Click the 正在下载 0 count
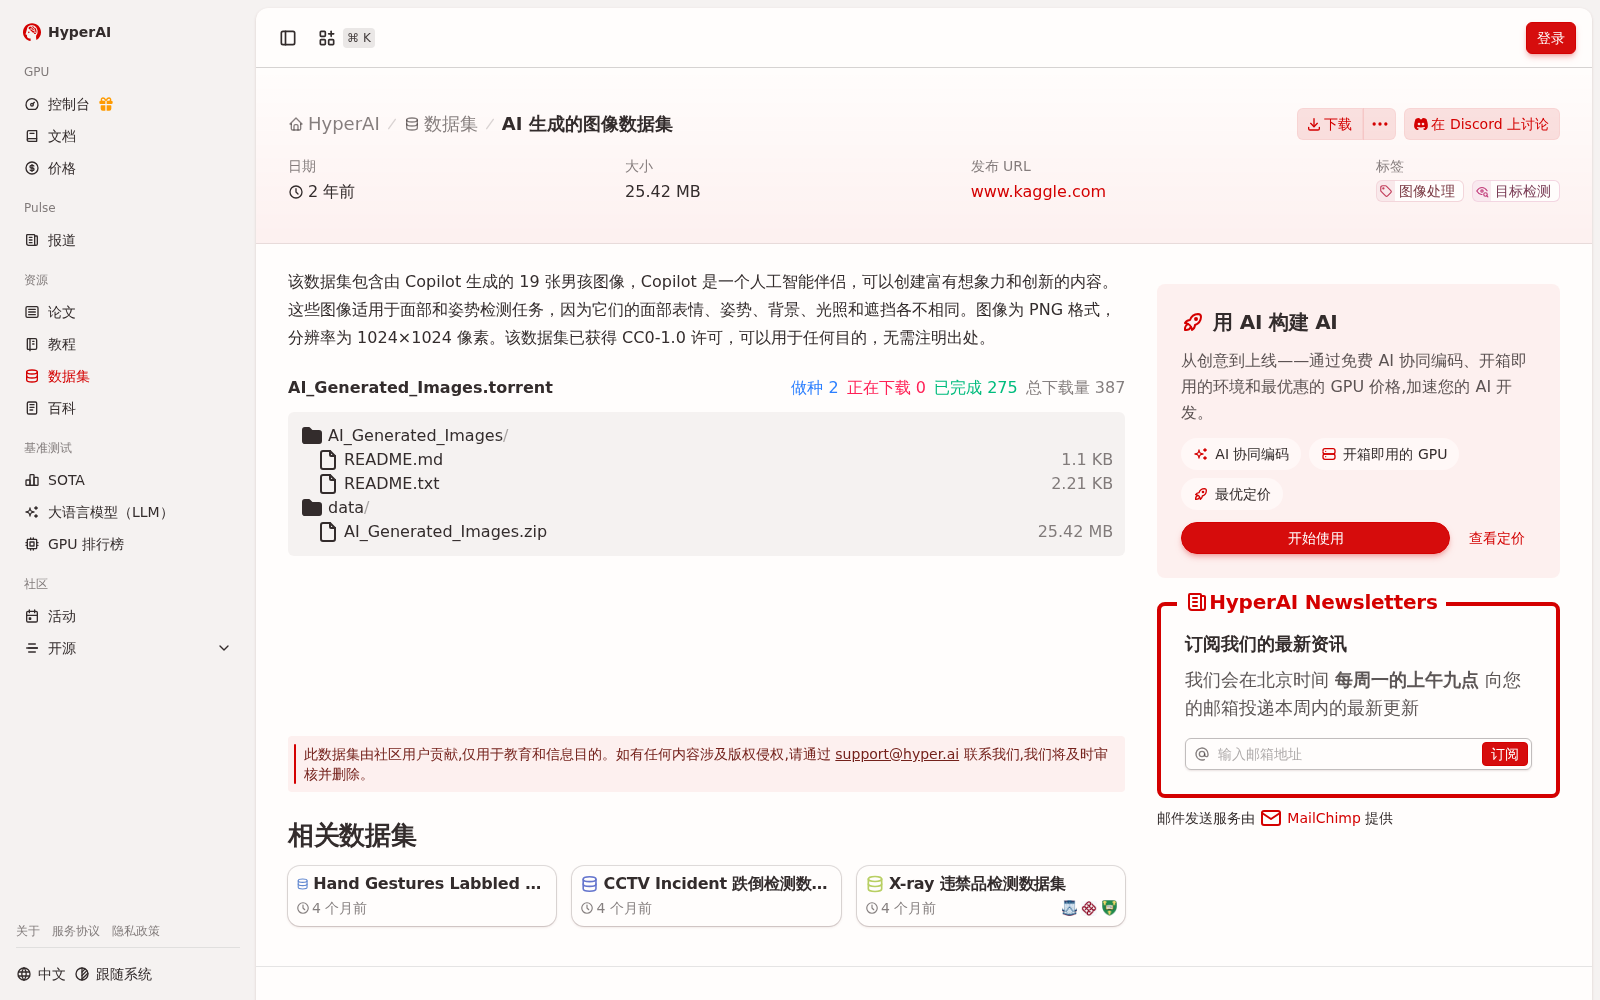The image size is (1600, 1000). [886, 387]
